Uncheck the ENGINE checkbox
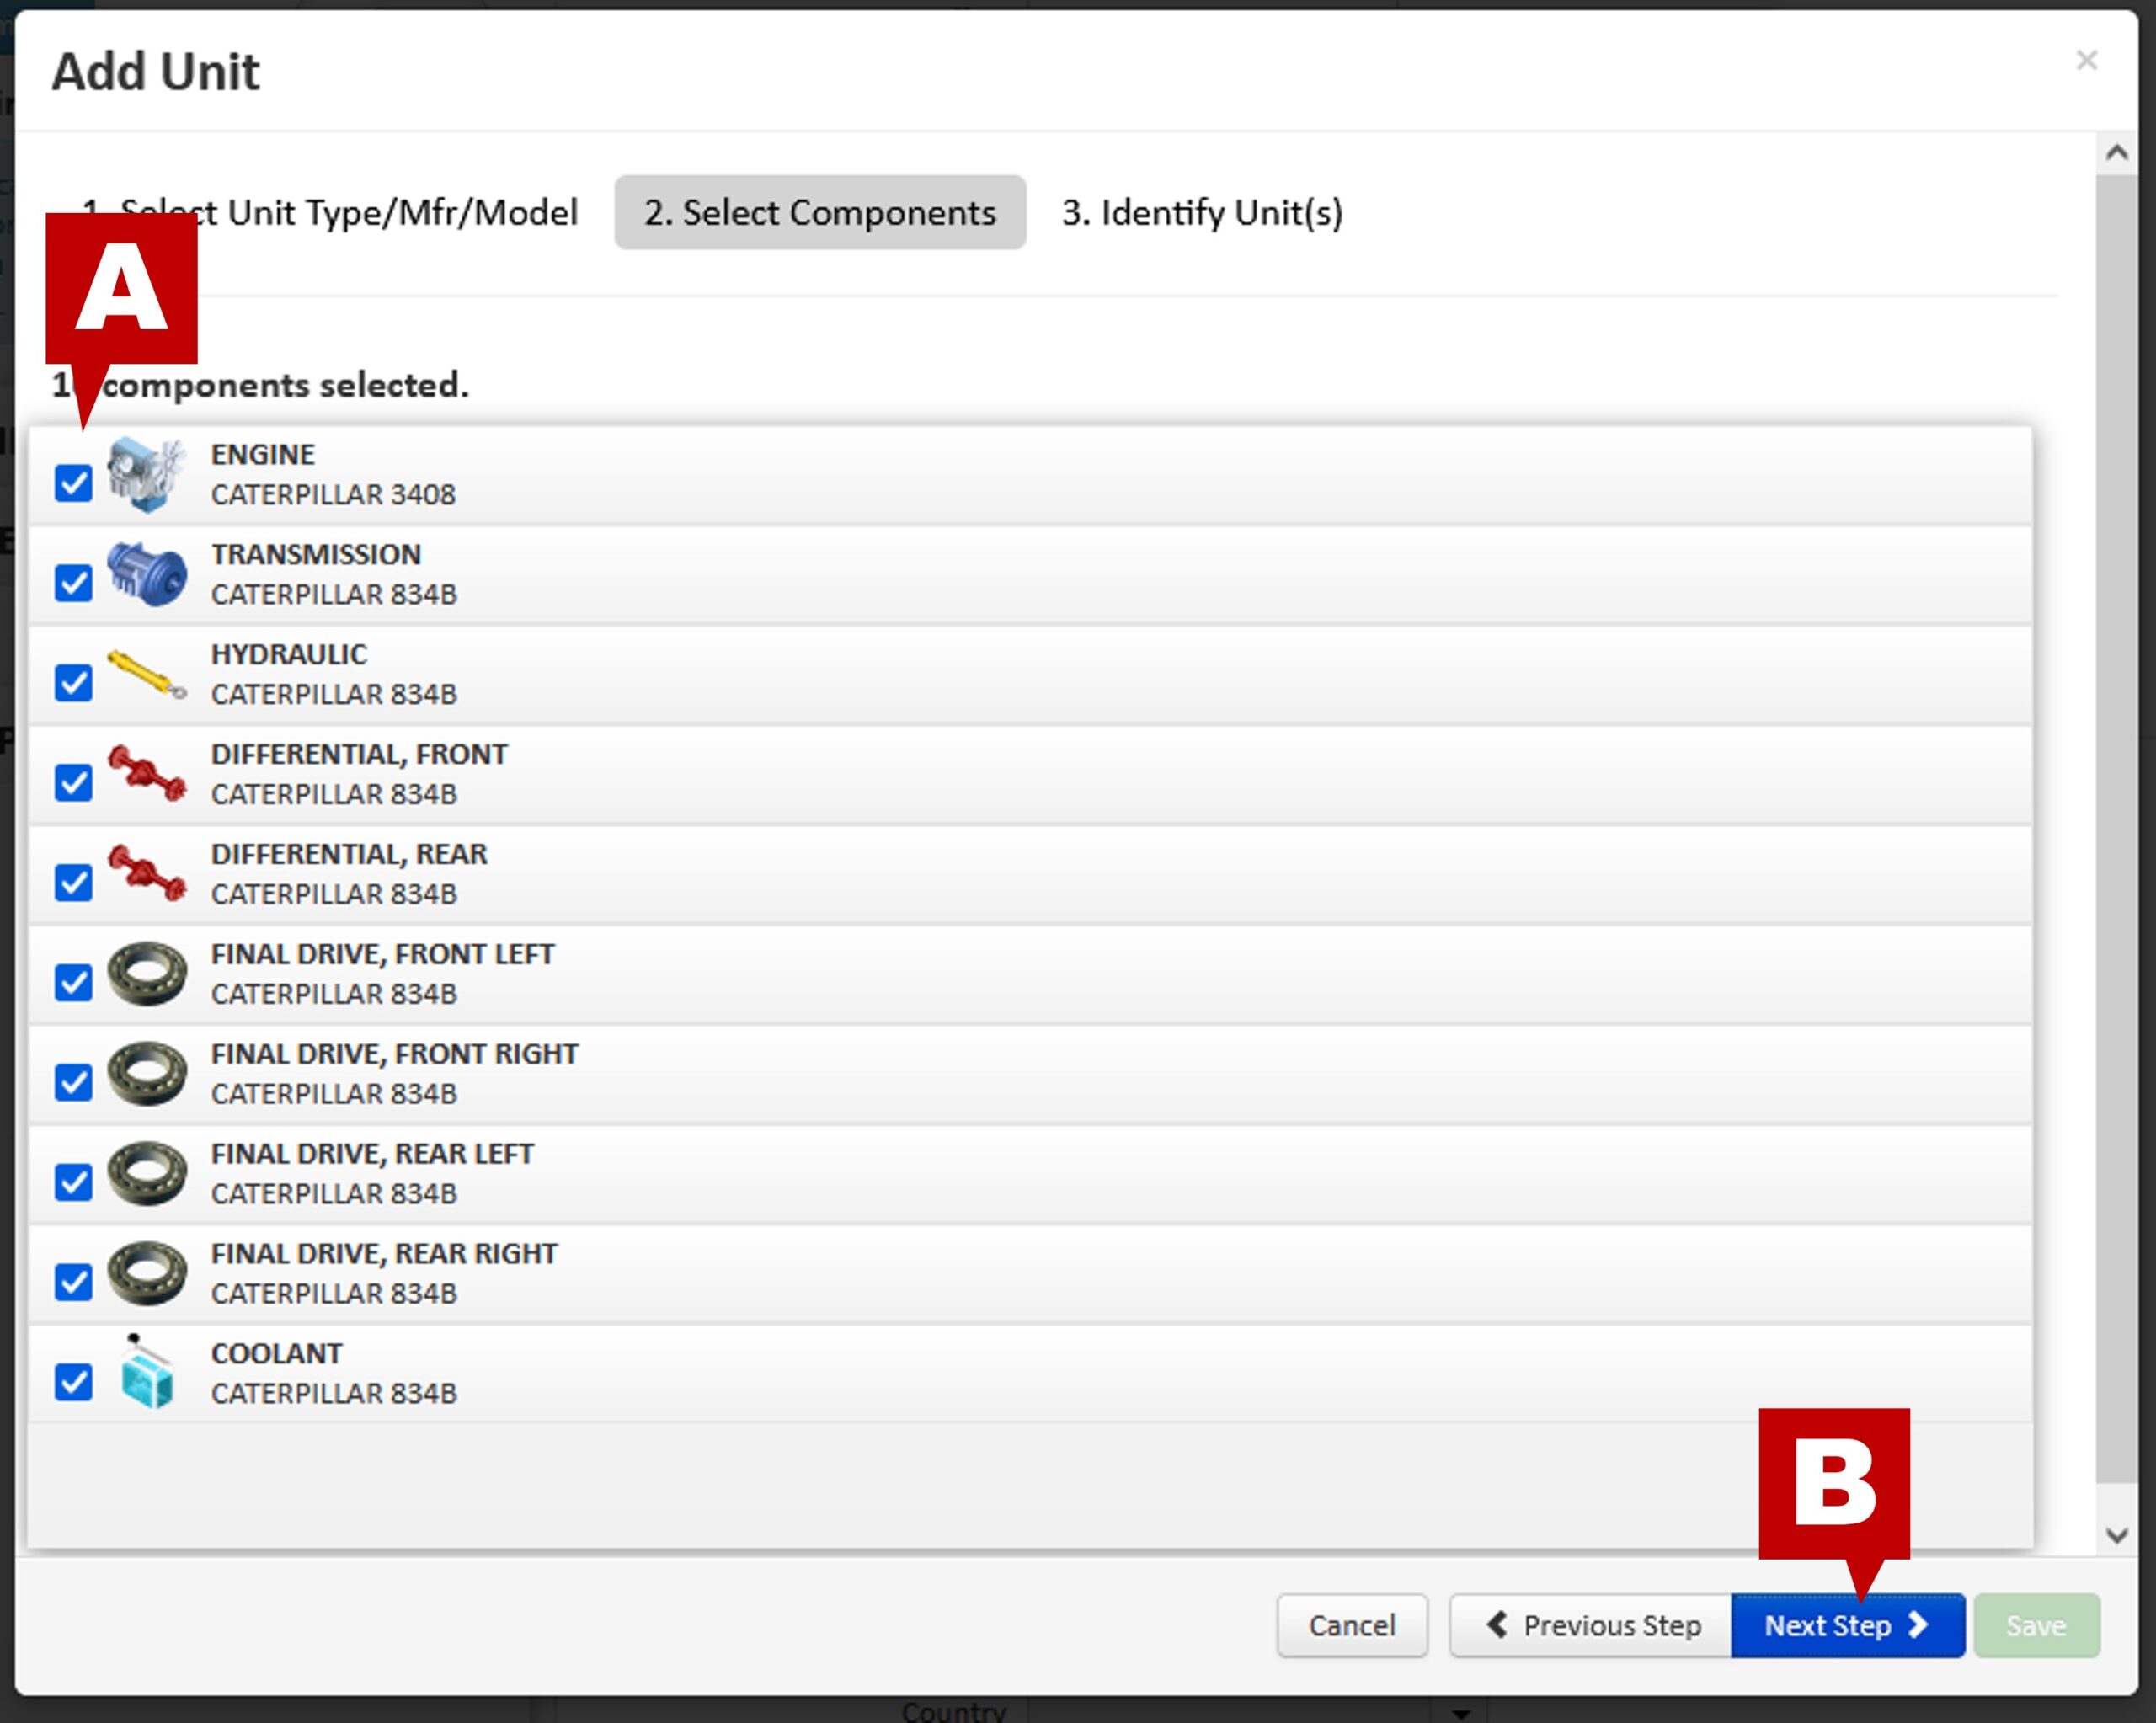The width and height of the screenshot is (2156, 1723). (x=73, y=484)
